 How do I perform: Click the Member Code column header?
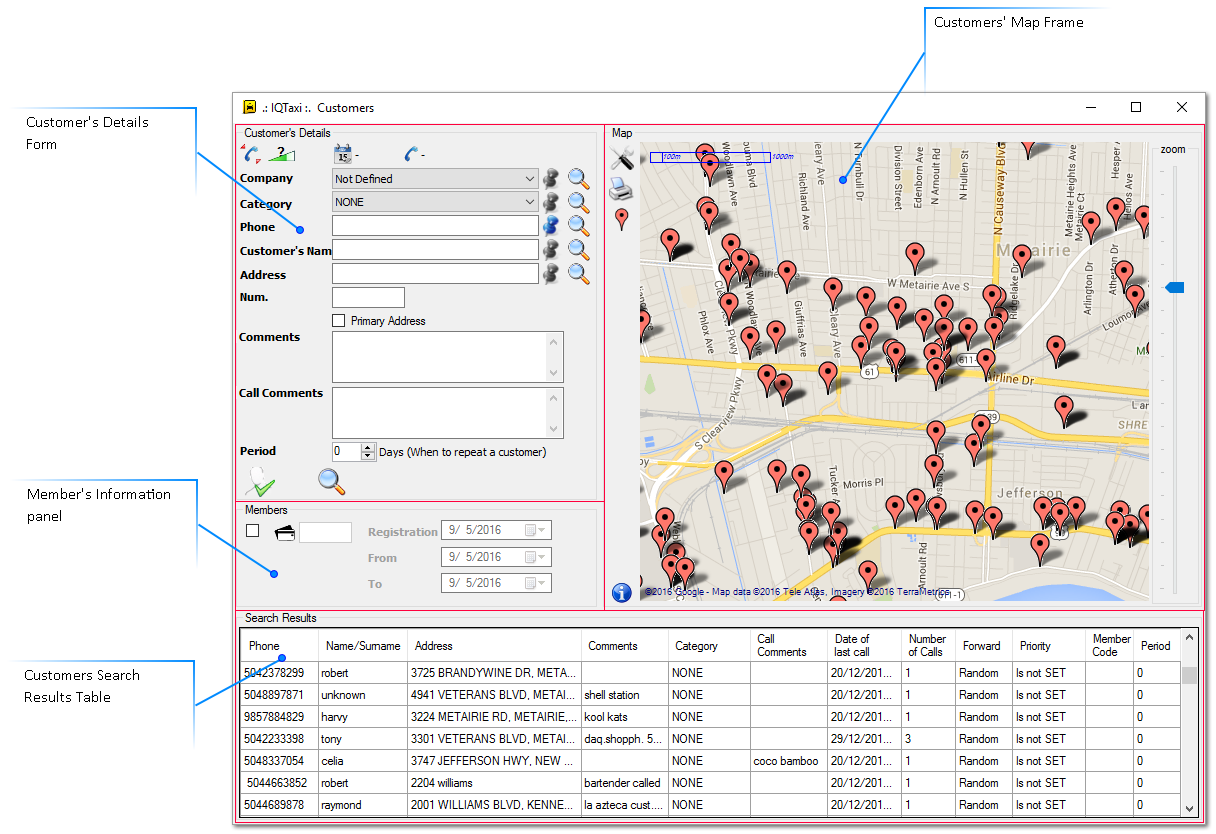(1111, 646)
